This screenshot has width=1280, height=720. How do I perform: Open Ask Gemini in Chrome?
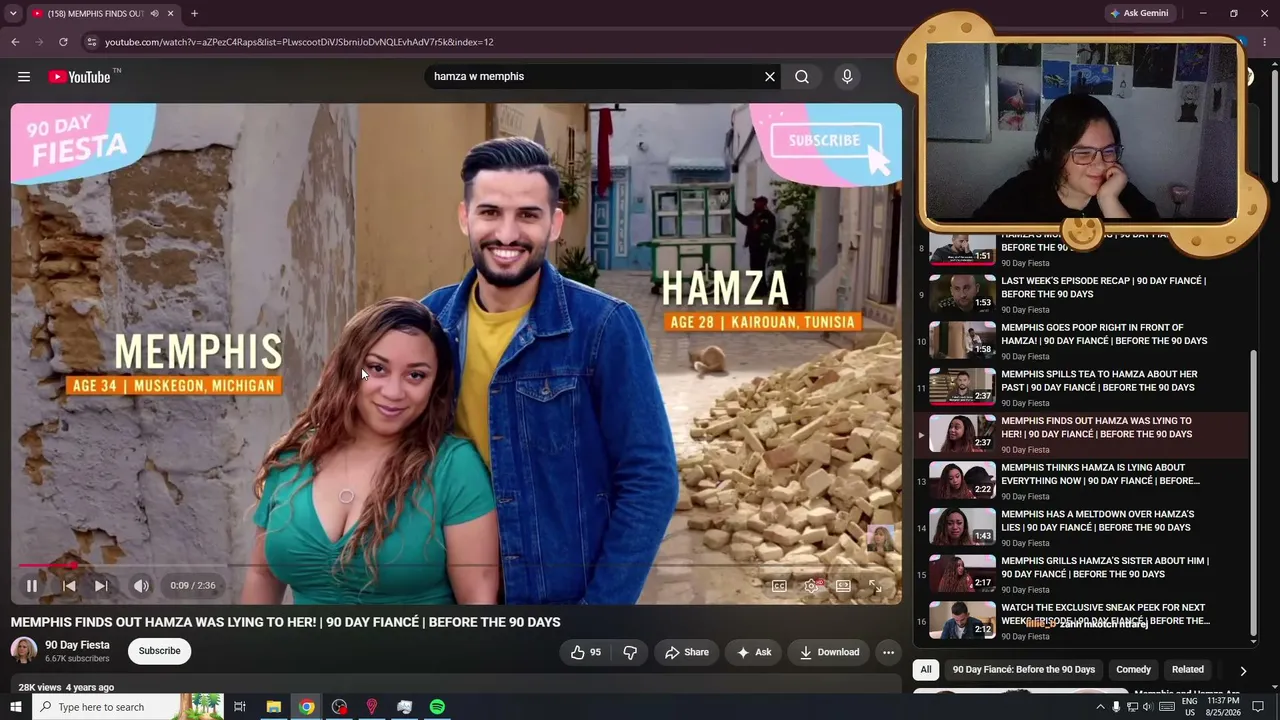point(1138,13)
